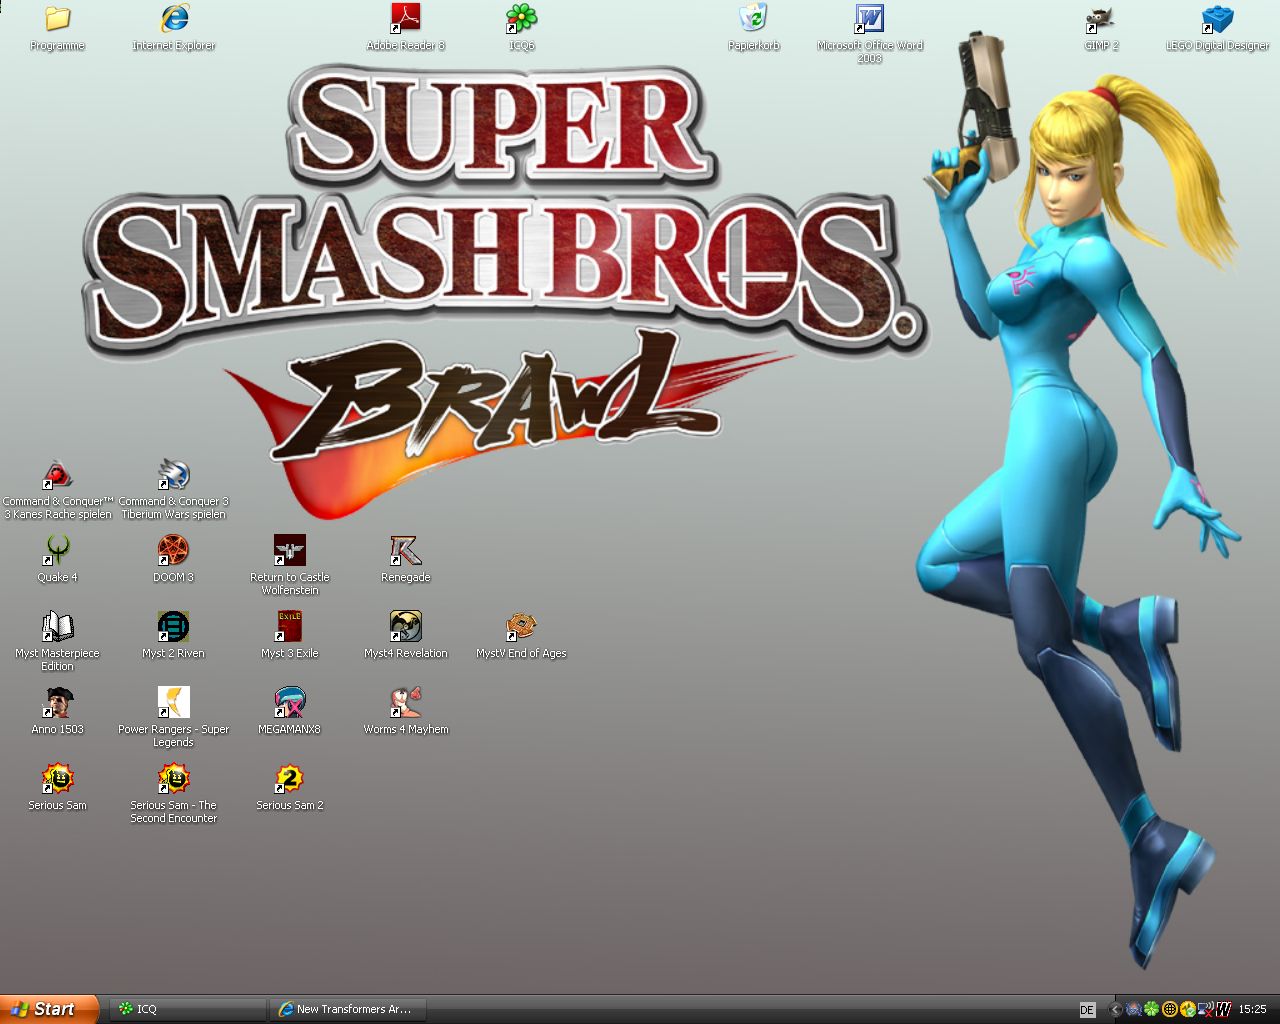Open the Programme folder icon

coord(57,19)
